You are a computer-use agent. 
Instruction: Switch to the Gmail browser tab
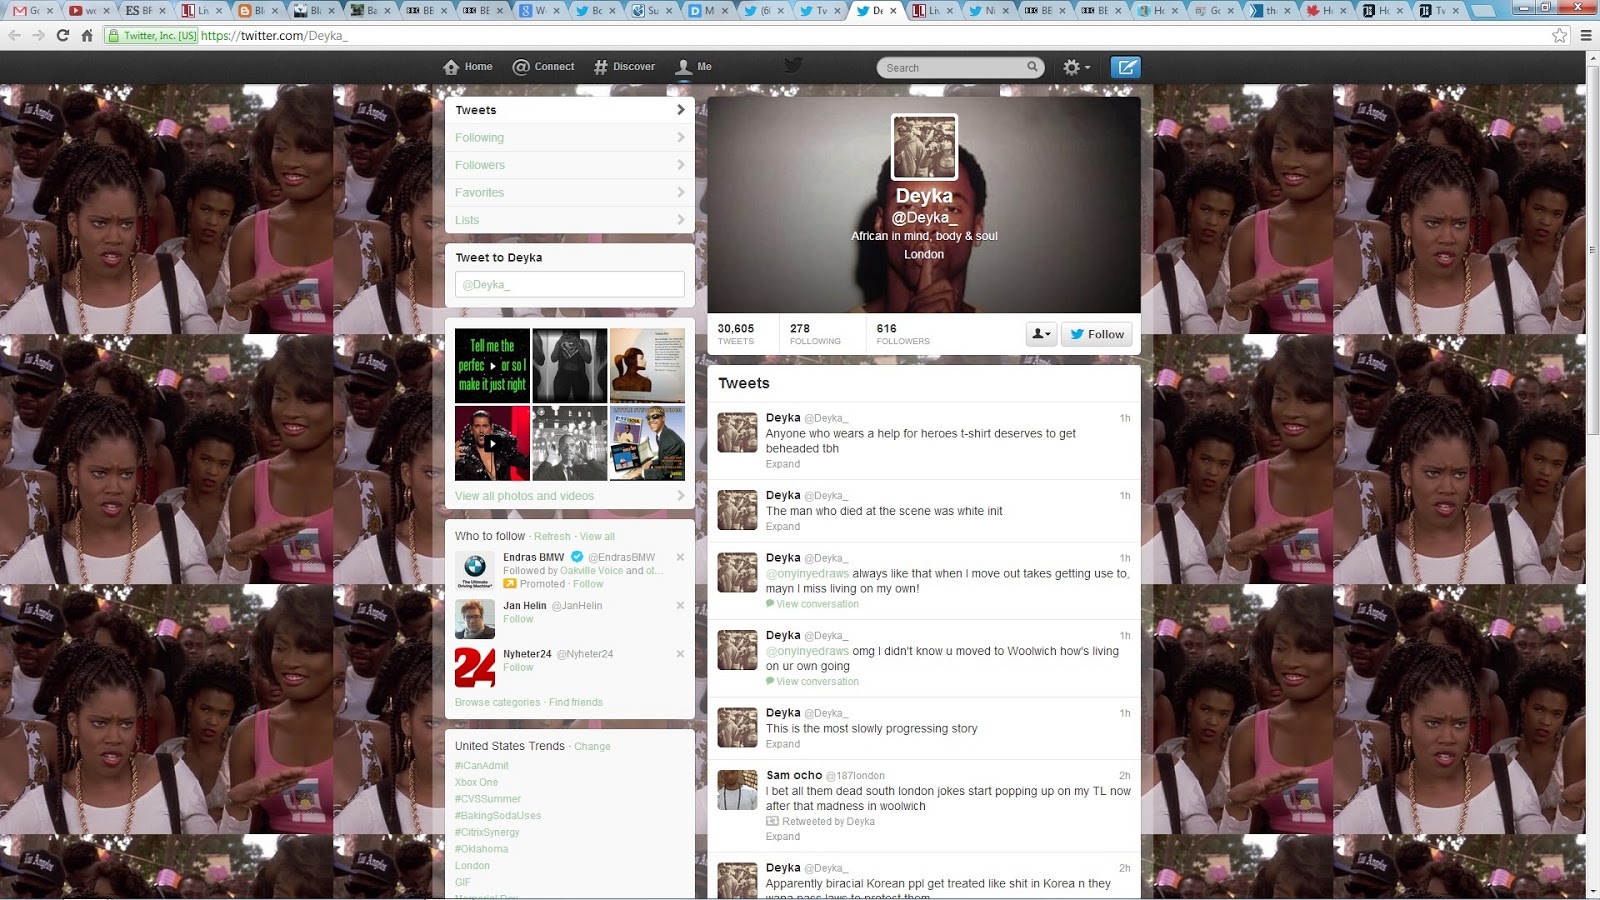coord(33,11)
